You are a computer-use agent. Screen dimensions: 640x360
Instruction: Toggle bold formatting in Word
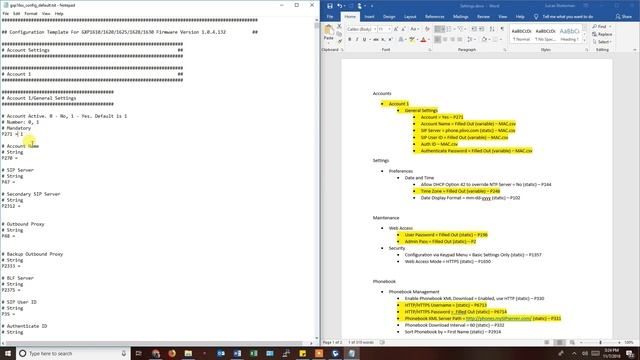tap(349, 40)
